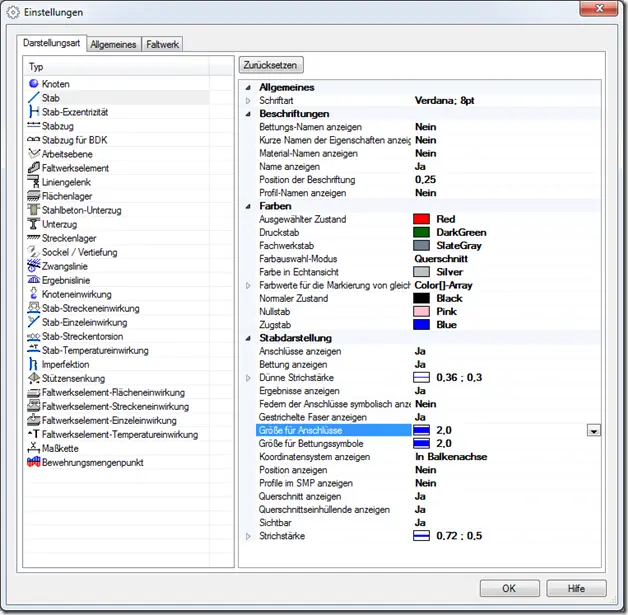Click the Stab-Temperatureinwirkung icon
This screenshot has height=615, width=628.
pos(34,349)
